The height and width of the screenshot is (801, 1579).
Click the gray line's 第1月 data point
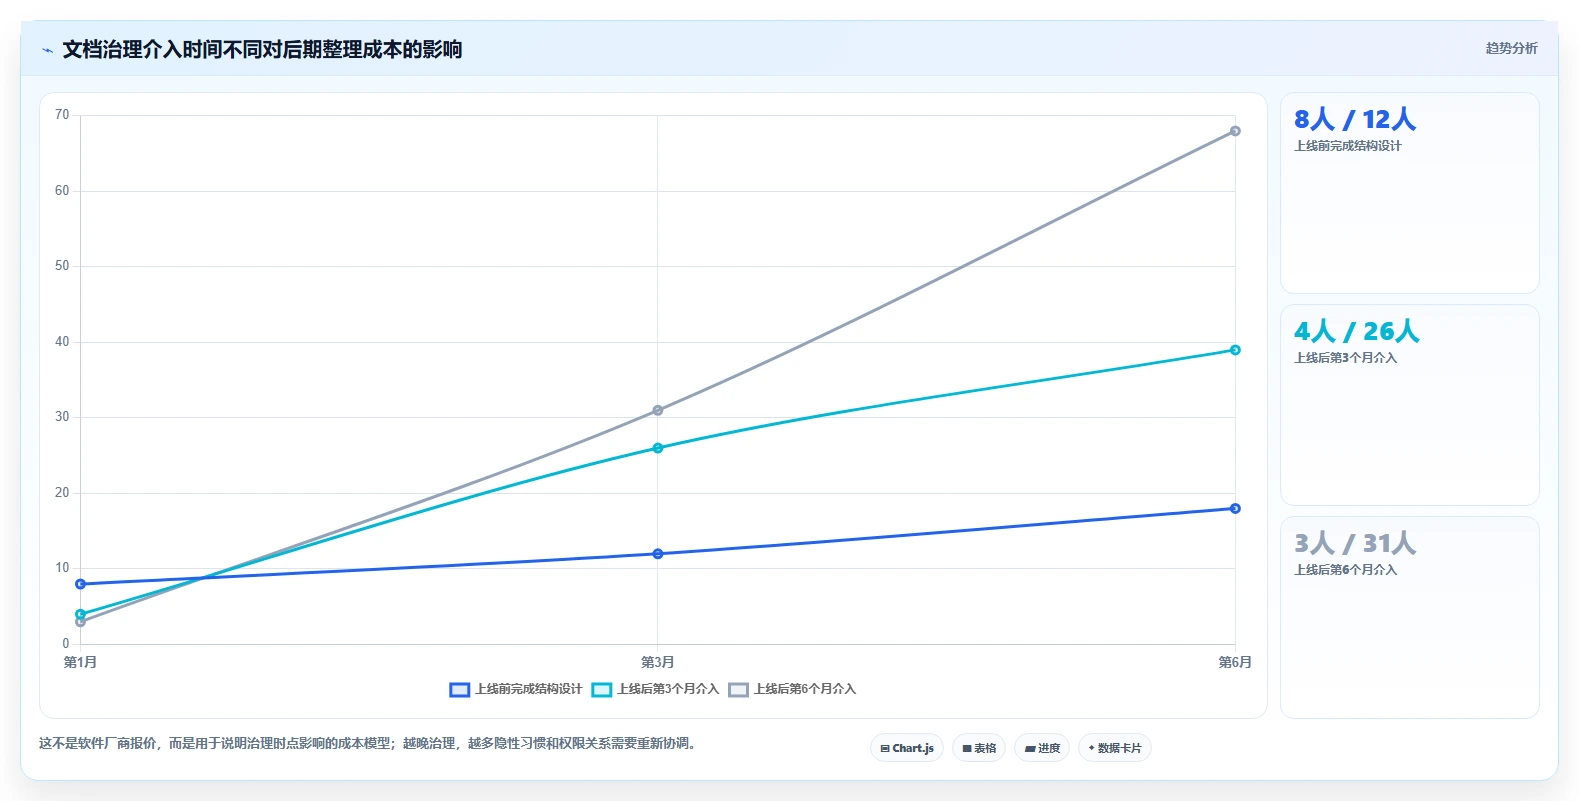coord(80,622)
